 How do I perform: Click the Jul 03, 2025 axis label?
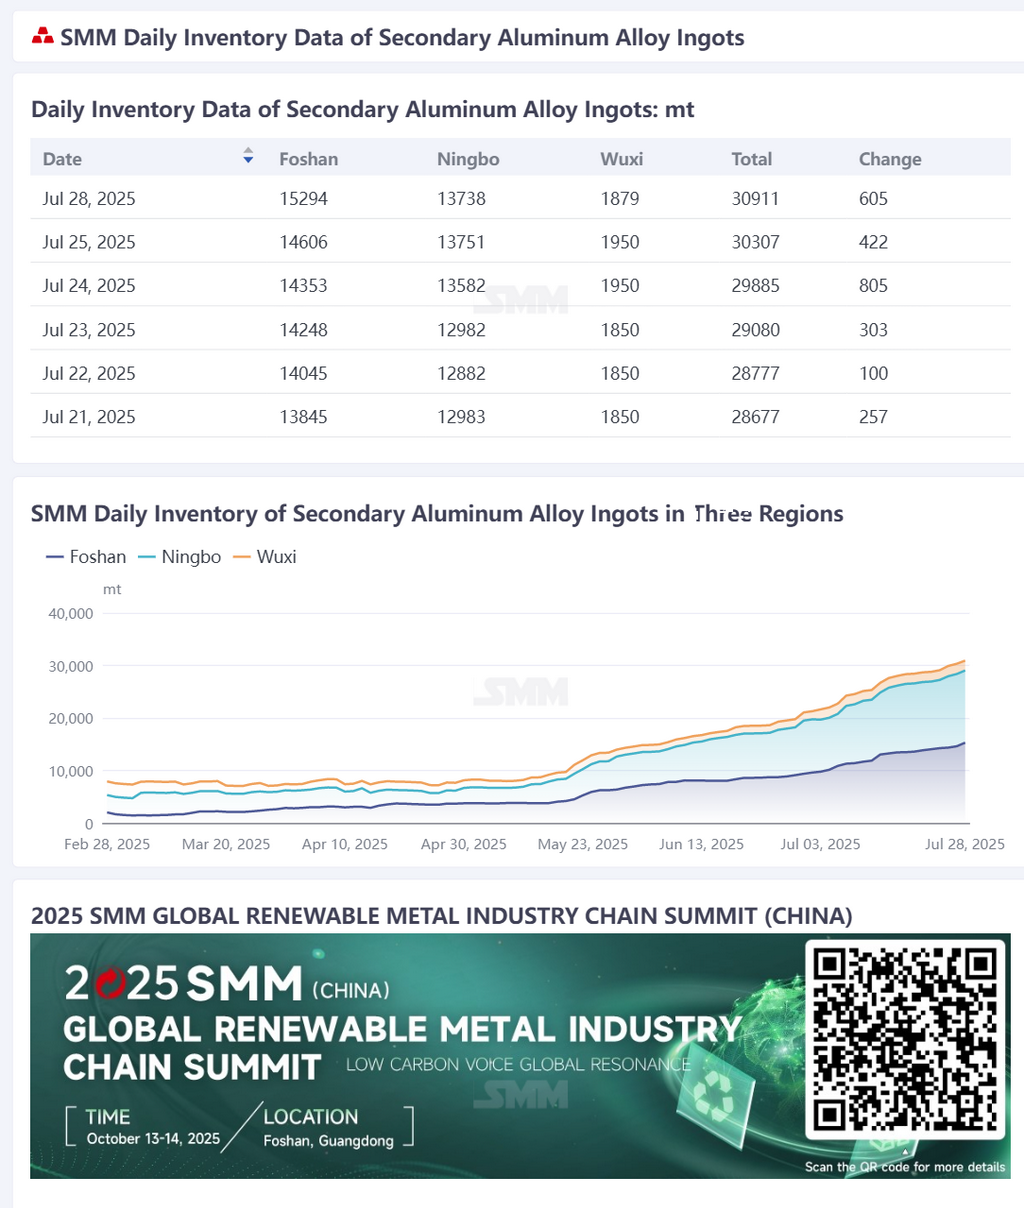click(820, 844)
